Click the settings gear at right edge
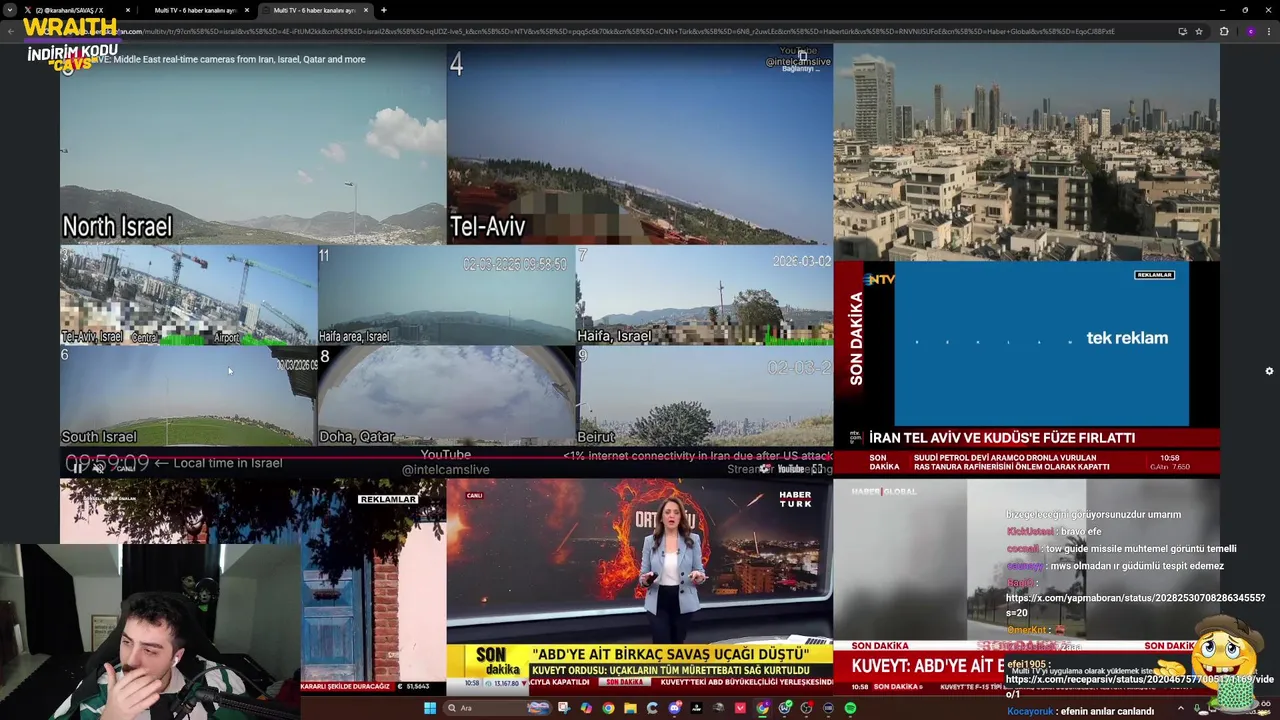The width and height of the screenshot is (1280, 720). pos(1269,371)
